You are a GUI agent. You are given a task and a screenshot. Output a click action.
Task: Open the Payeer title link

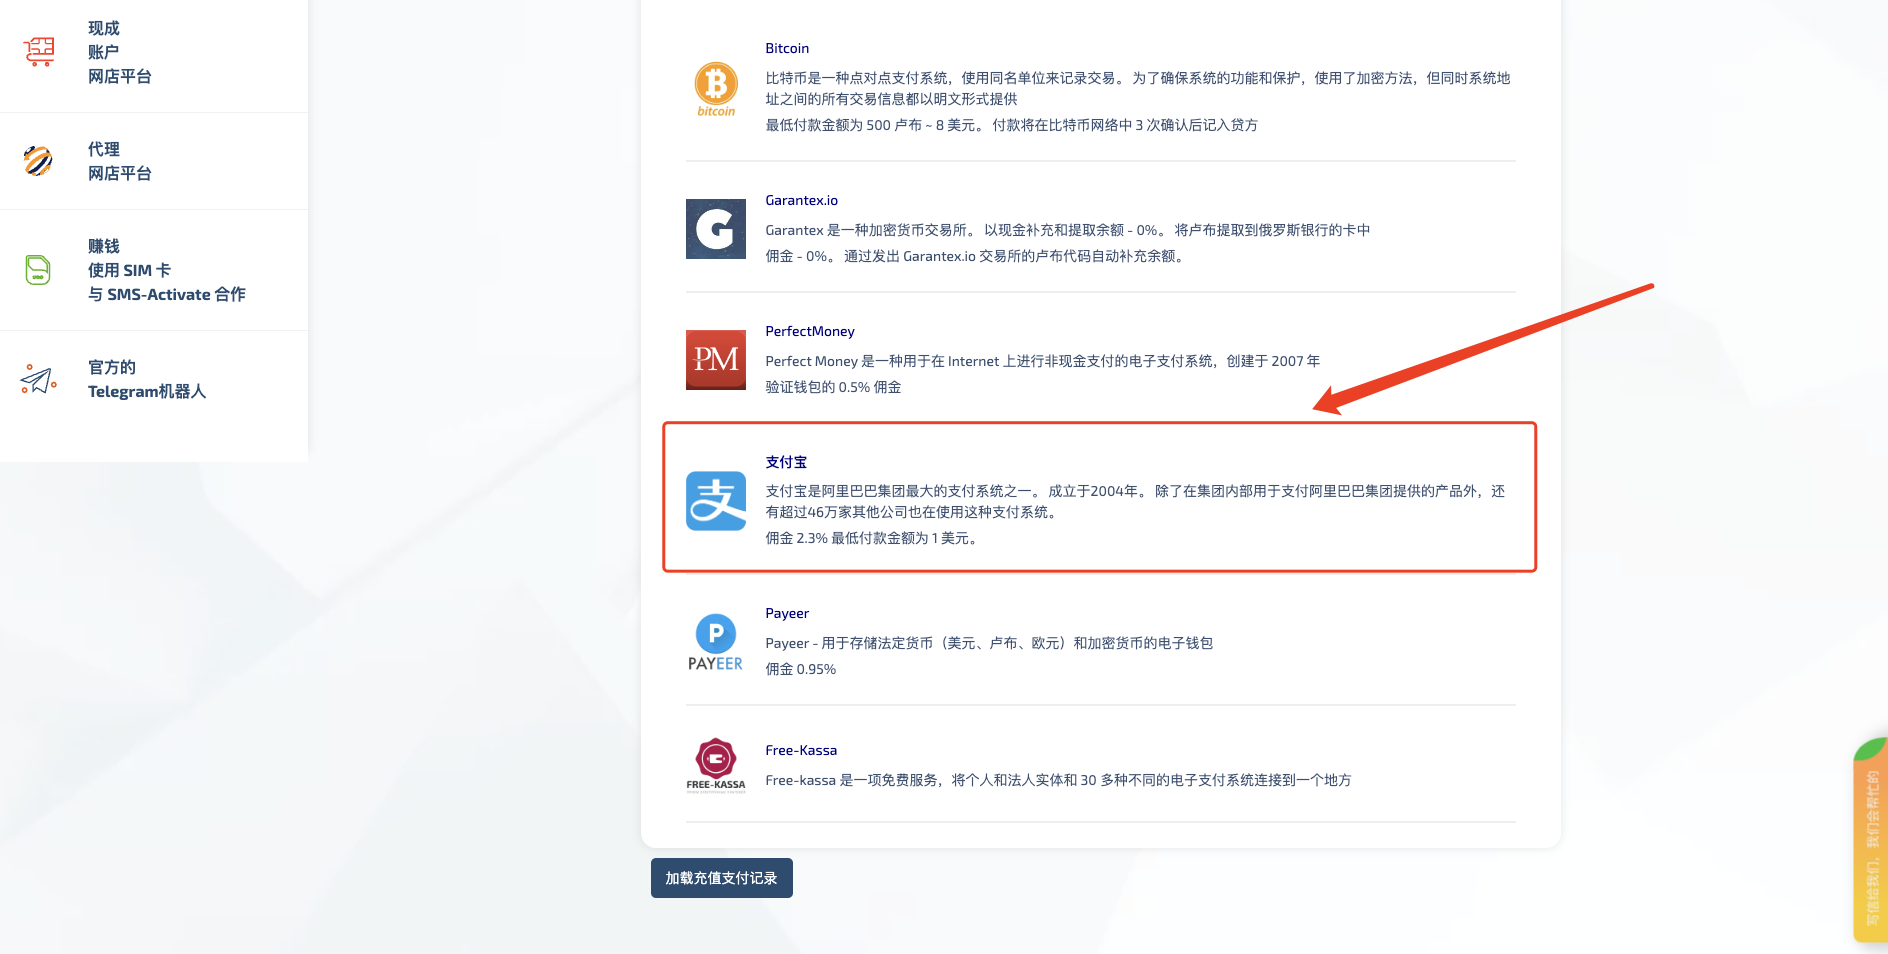[x=787, y=613]
